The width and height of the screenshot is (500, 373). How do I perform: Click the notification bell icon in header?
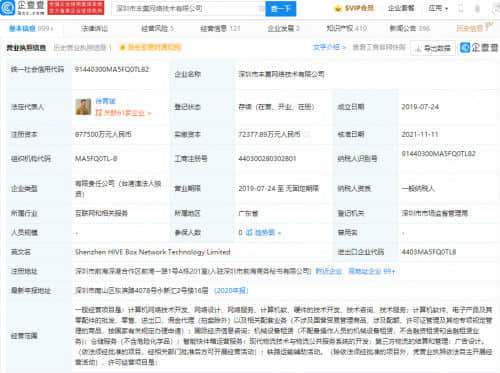tap(477, 8)
